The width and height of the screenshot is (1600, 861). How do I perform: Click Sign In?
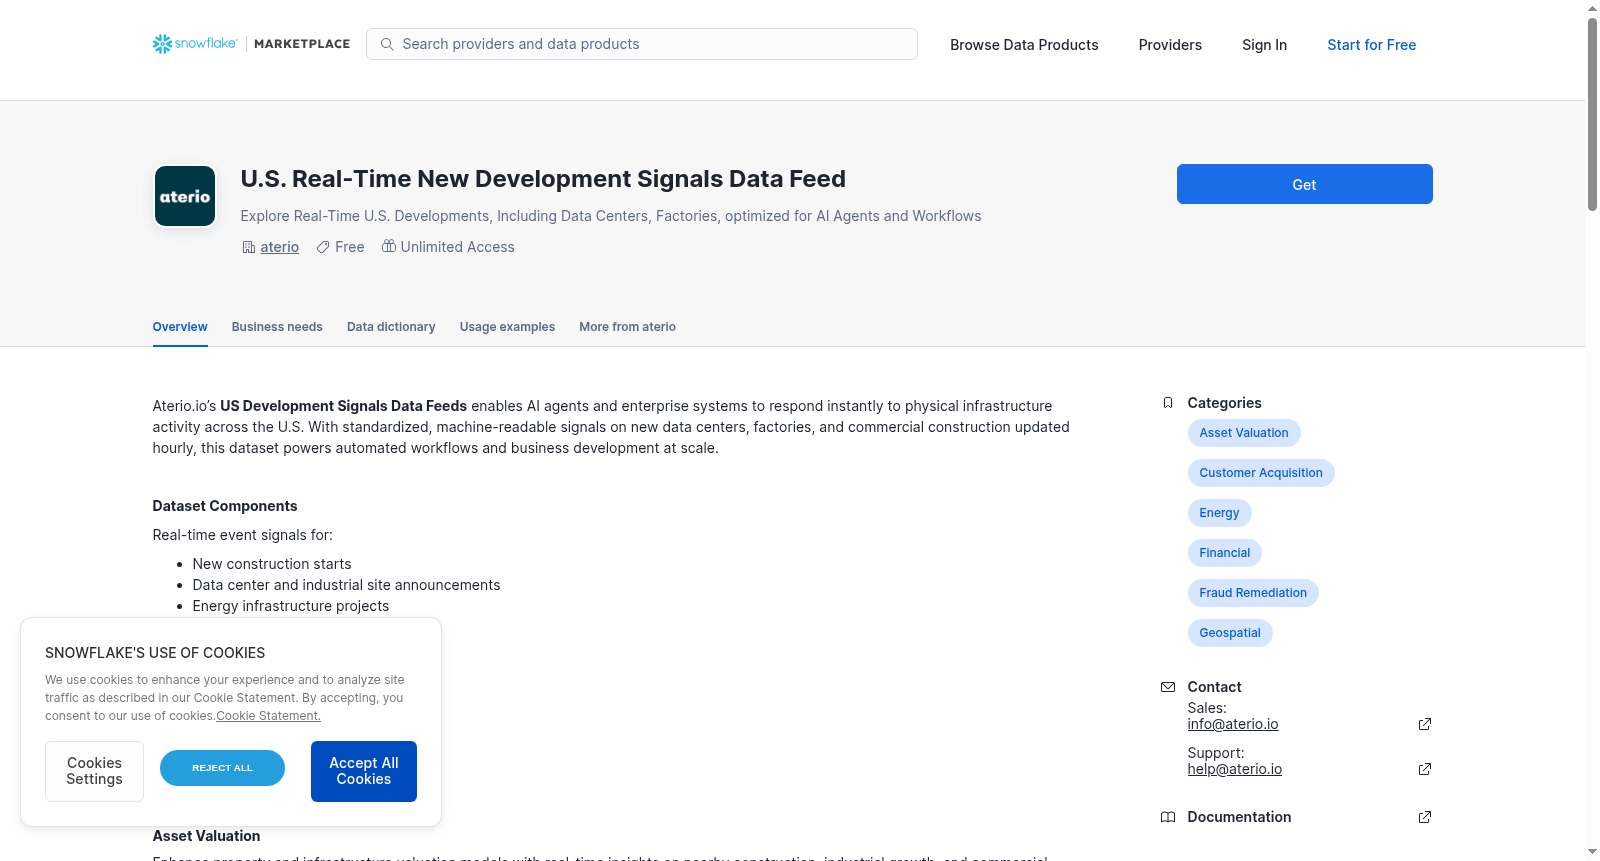click(x=1264, y=45)
